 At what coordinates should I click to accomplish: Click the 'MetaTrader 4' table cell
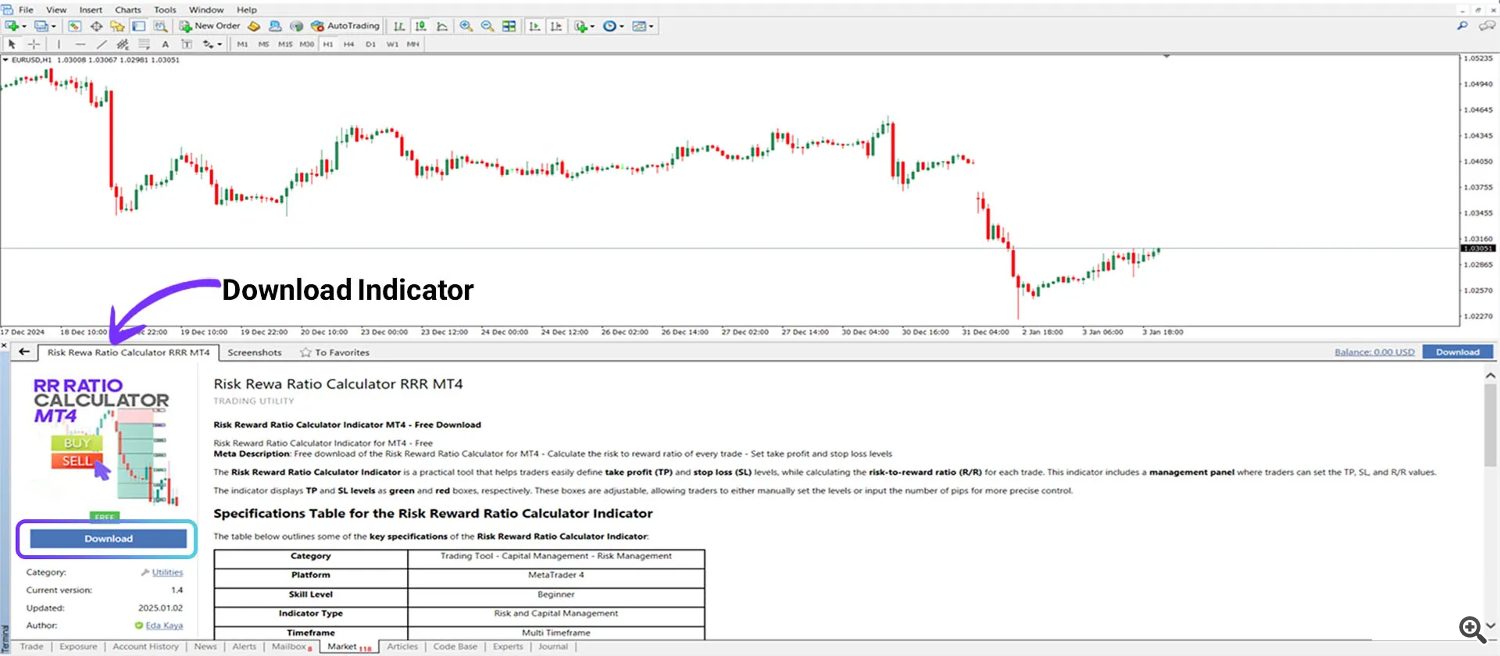click(x=556, y=575)
